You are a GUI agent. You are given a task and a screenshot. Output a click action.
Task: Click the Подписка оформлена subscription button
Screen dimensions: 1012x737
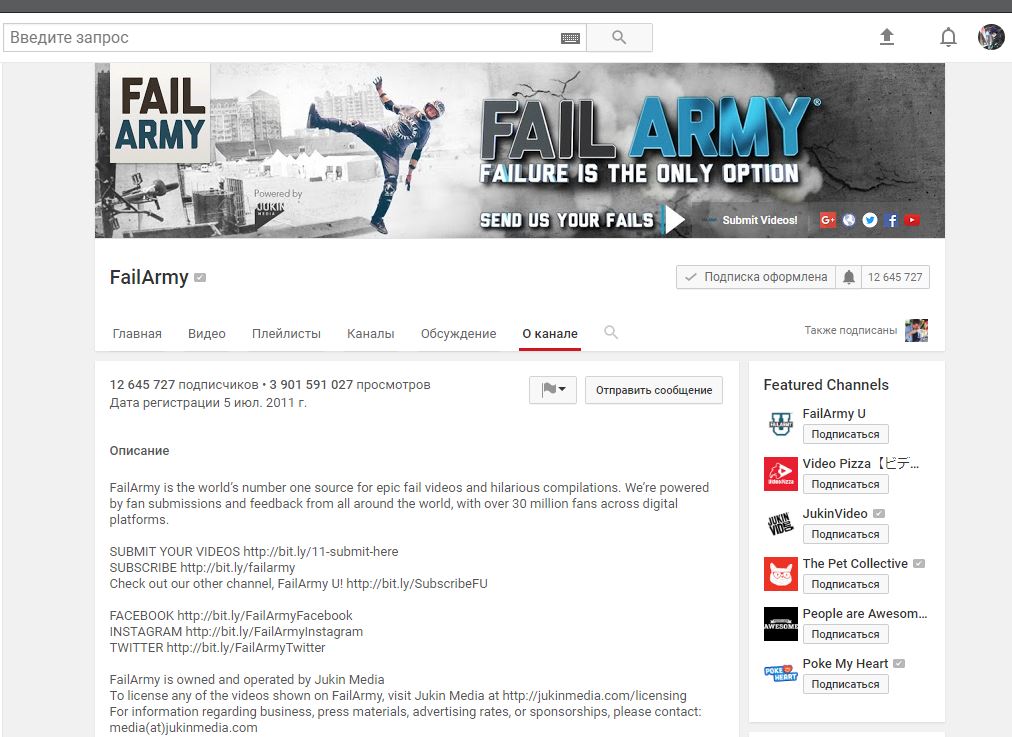tap(756, 277)
